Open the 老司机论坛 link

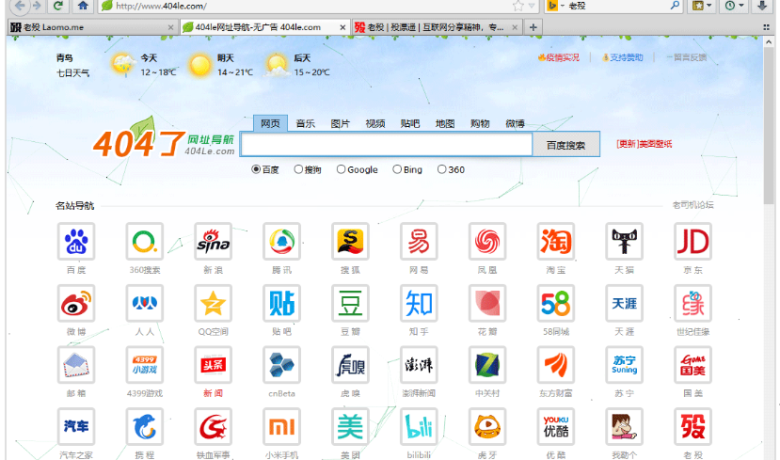[693, 205]
